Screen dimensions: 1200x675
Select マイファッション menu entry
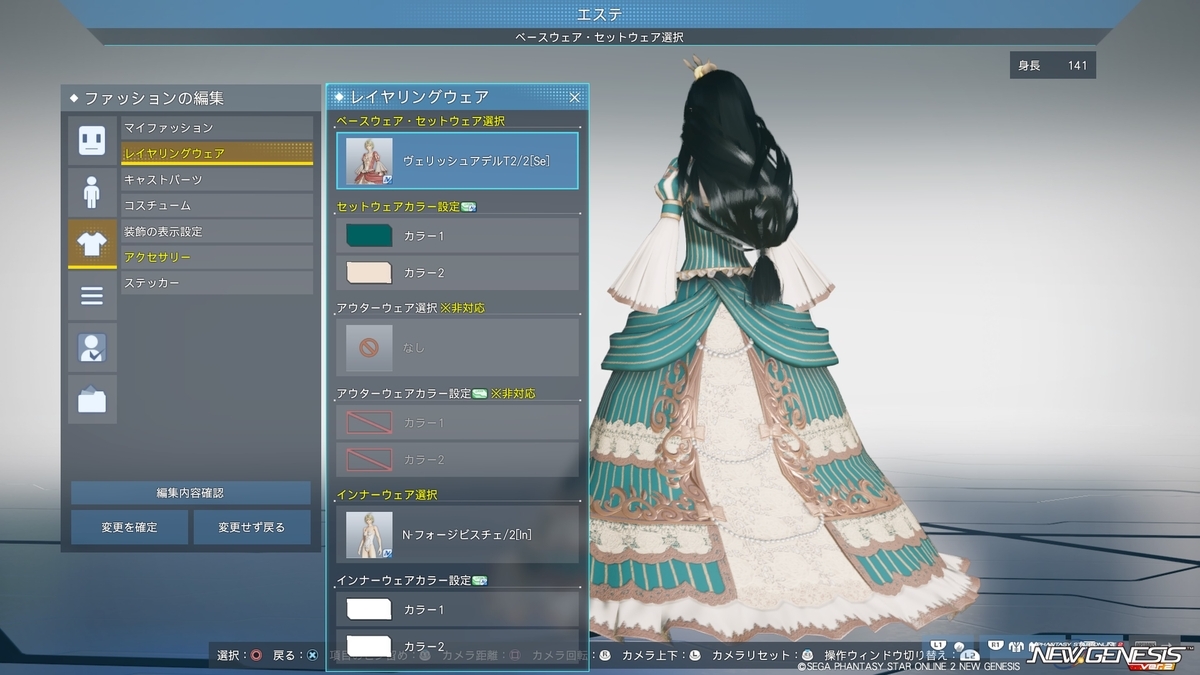[x=217, y=128]
